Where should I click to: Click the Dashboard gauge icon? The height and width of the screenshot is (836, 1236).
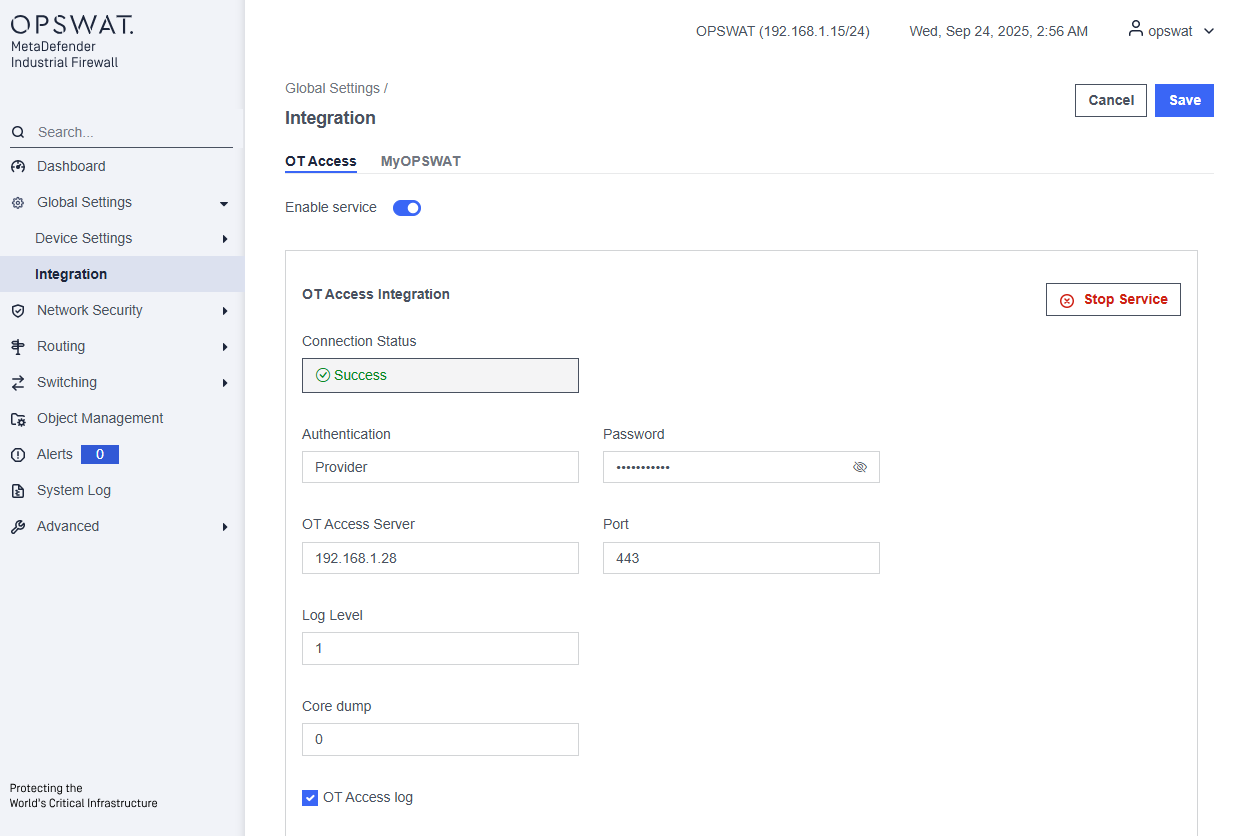[18, 167]
